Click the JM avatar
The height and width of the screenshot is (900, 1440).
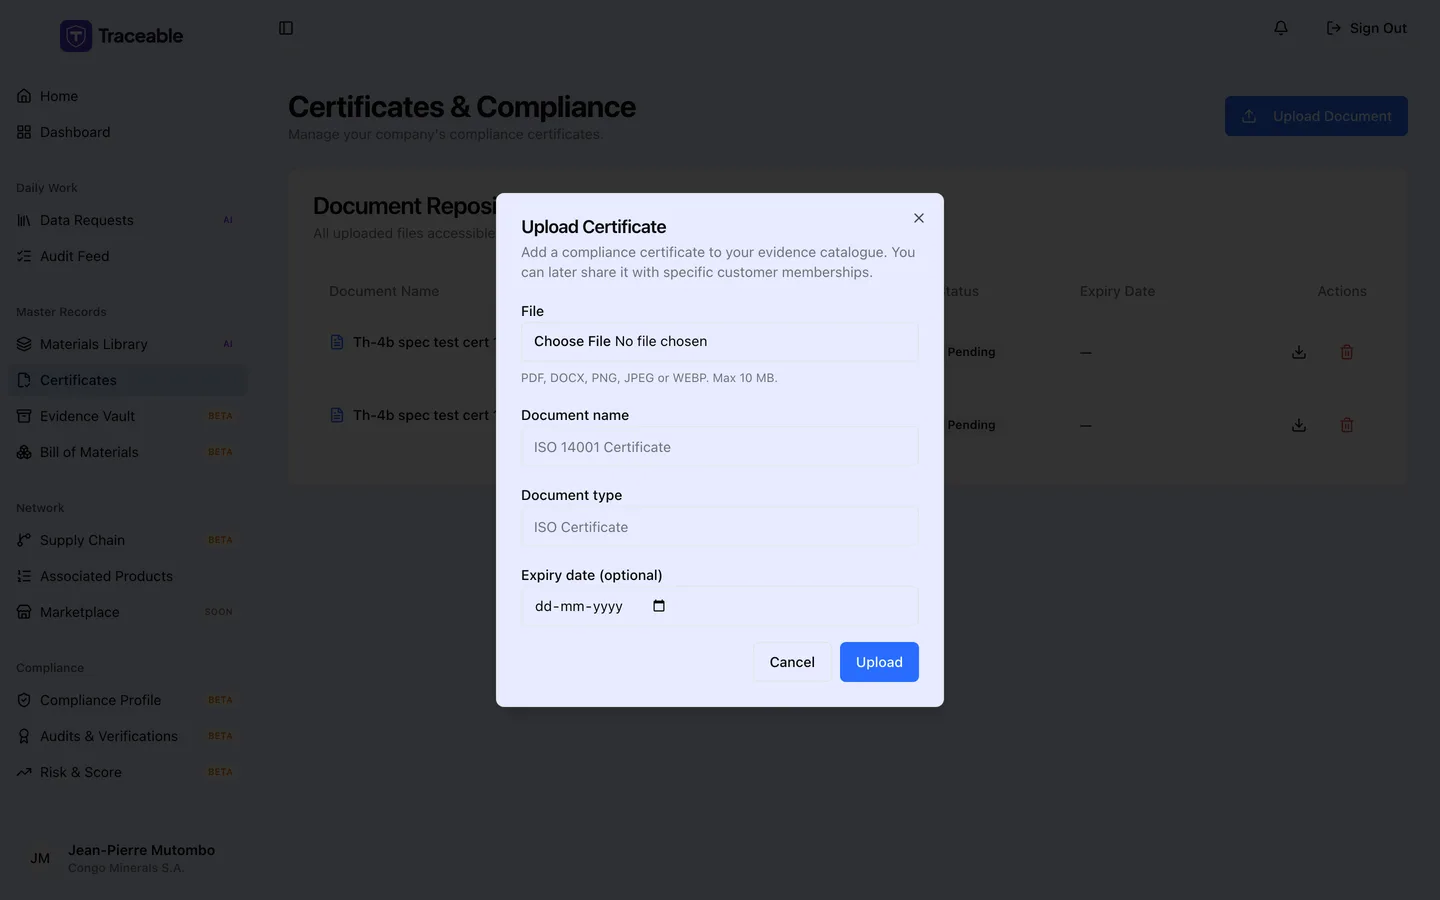pyautogui.click(x=40, y=858)
